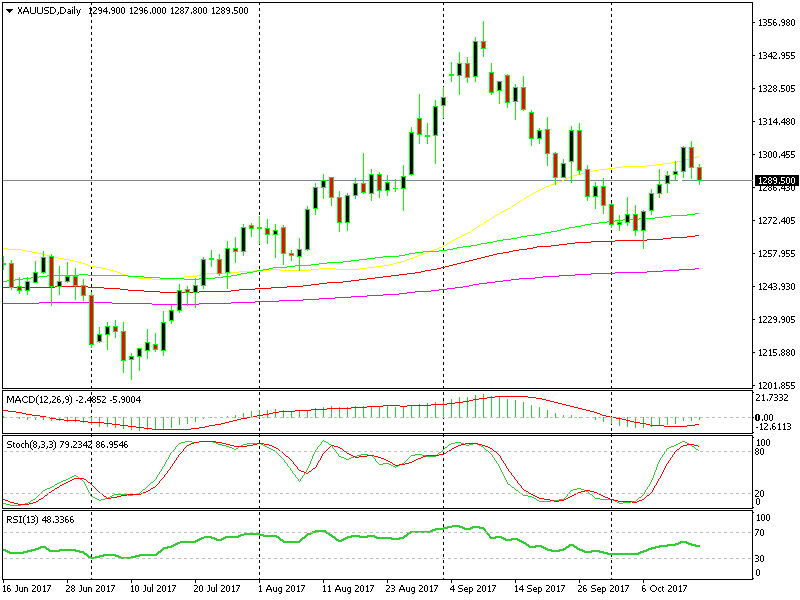This screenshot has width=800, height=600.
Task: Select price axis value 1243.930
Action: click(x=777, y=287)
